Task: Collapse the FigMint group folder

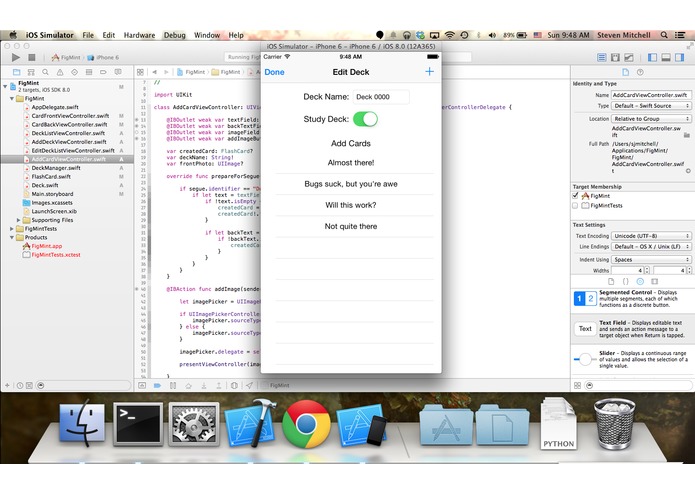Action: click(12, 98)
